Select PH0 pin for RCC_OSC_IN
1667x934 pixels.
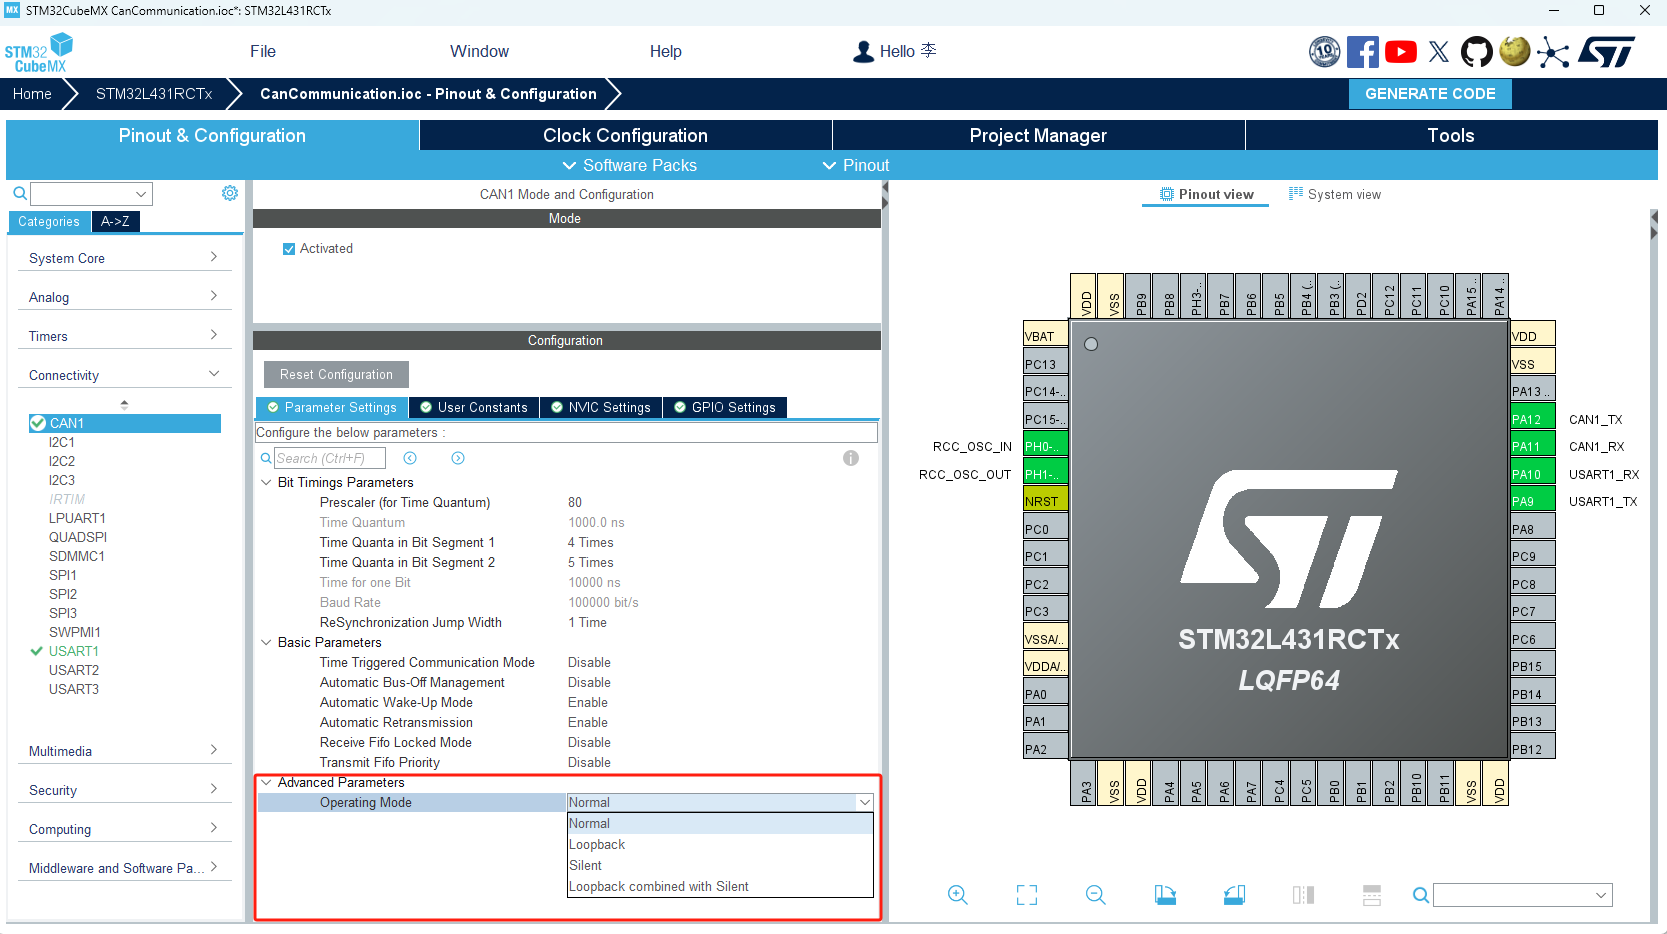[1046, 446]
